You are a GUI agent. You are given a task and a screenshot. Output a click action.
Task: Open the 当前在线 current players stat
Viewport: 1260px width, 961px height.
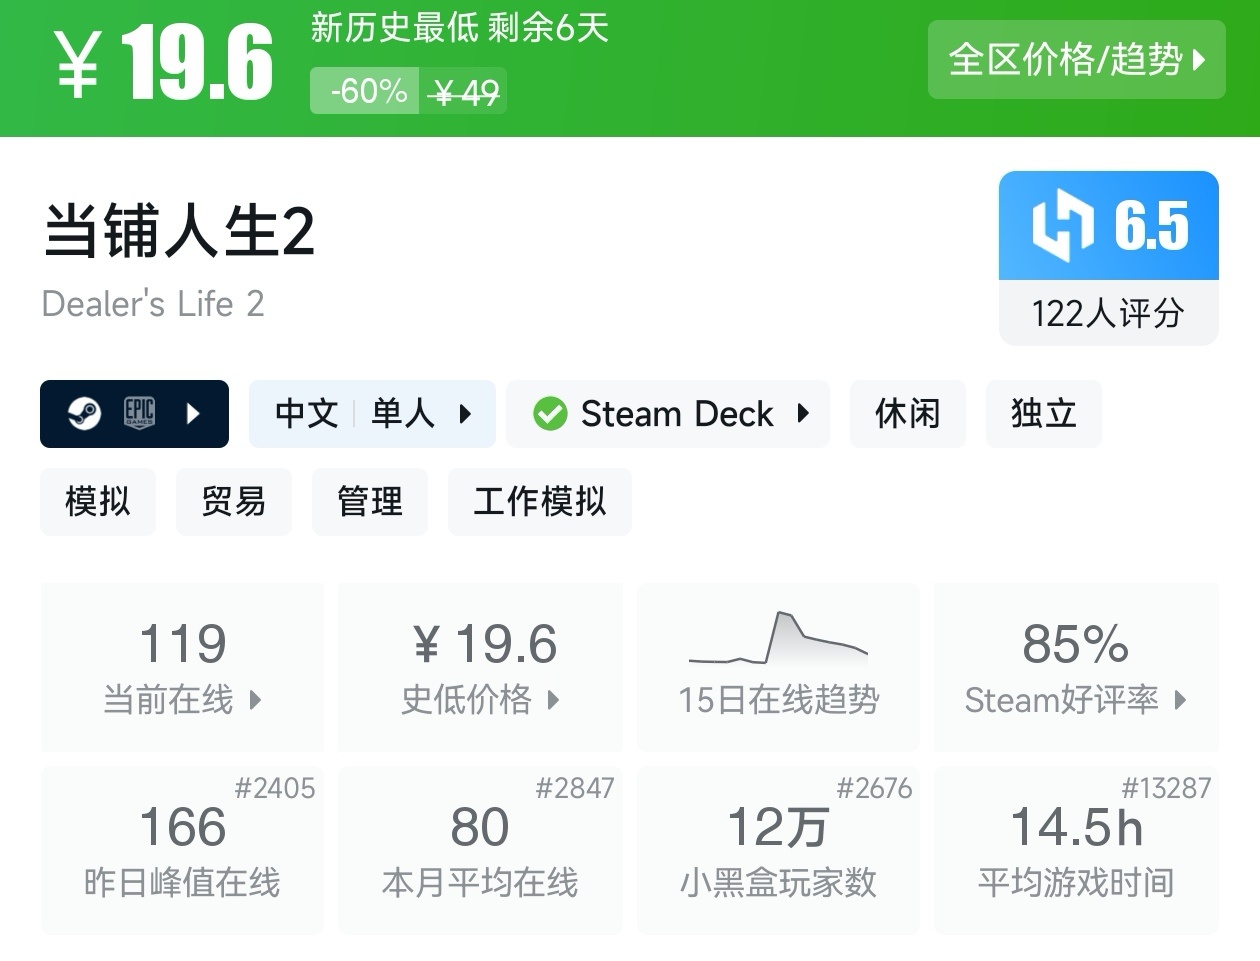(x=182, y=667)
